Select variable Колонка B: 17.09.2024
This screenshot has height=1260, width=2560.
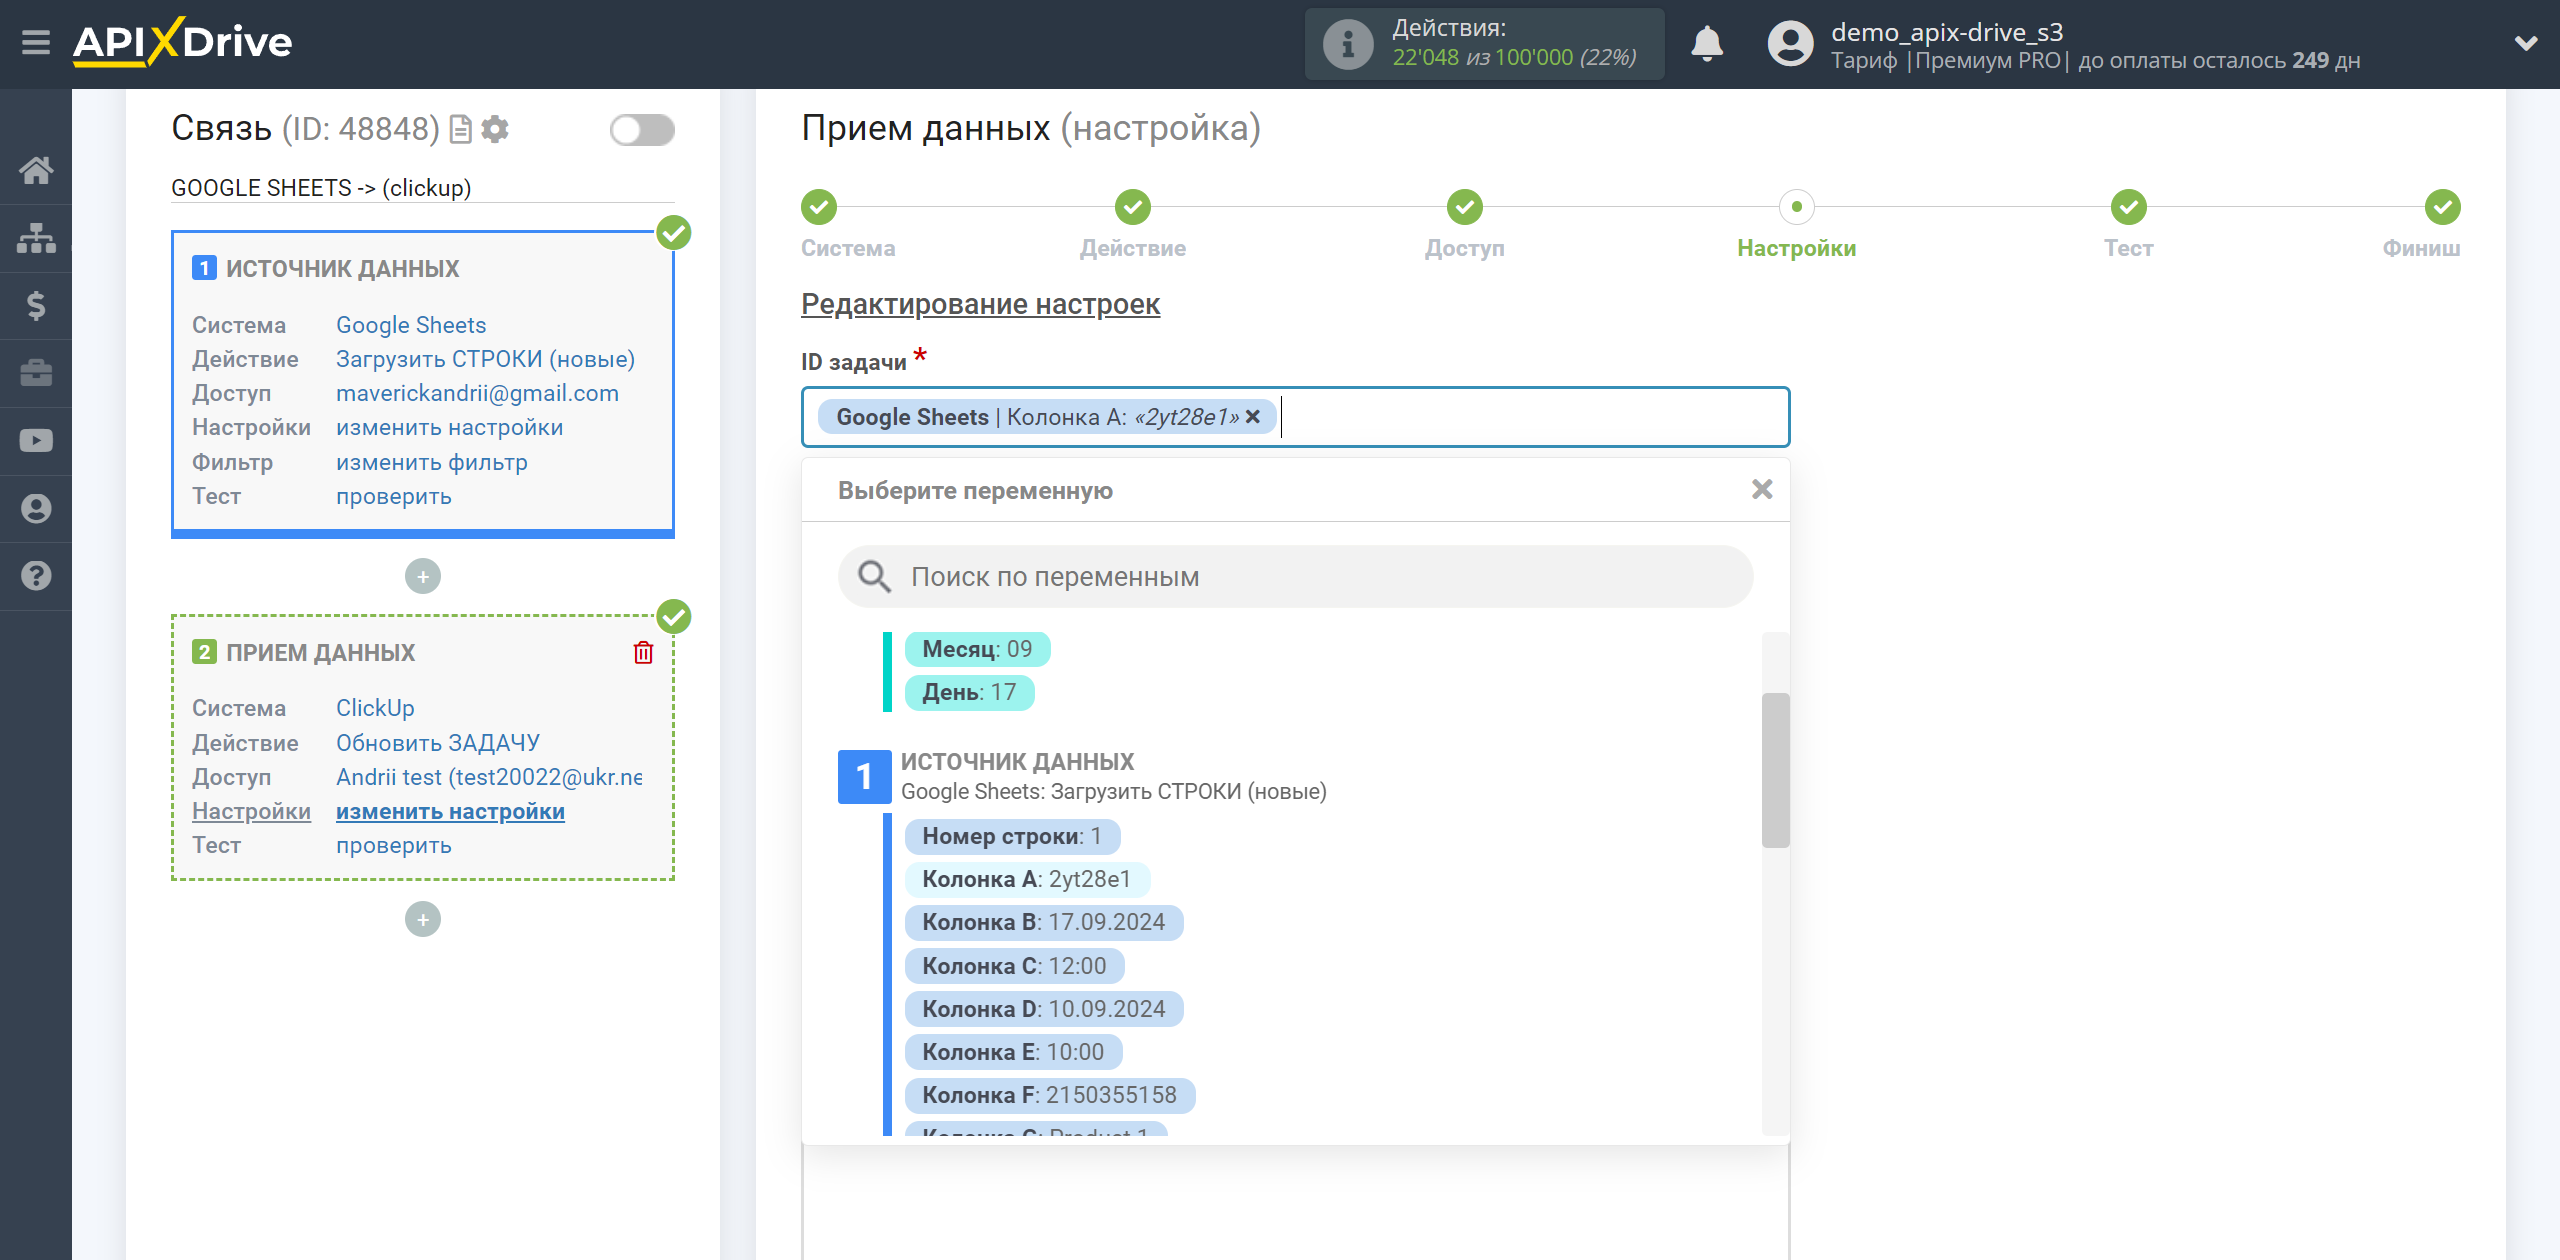click(x=1044, y=922)
